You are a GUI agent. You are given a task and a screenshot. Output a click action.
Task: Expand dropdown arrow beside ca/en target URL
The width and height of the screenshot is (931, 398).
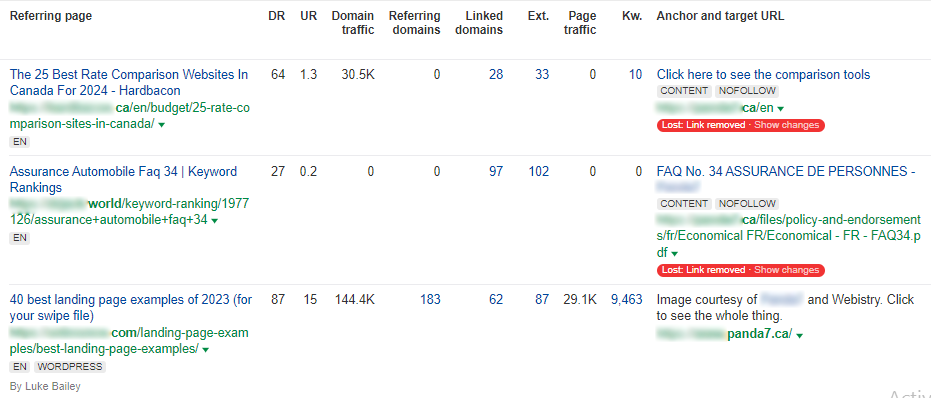click(x=781, y=109)
